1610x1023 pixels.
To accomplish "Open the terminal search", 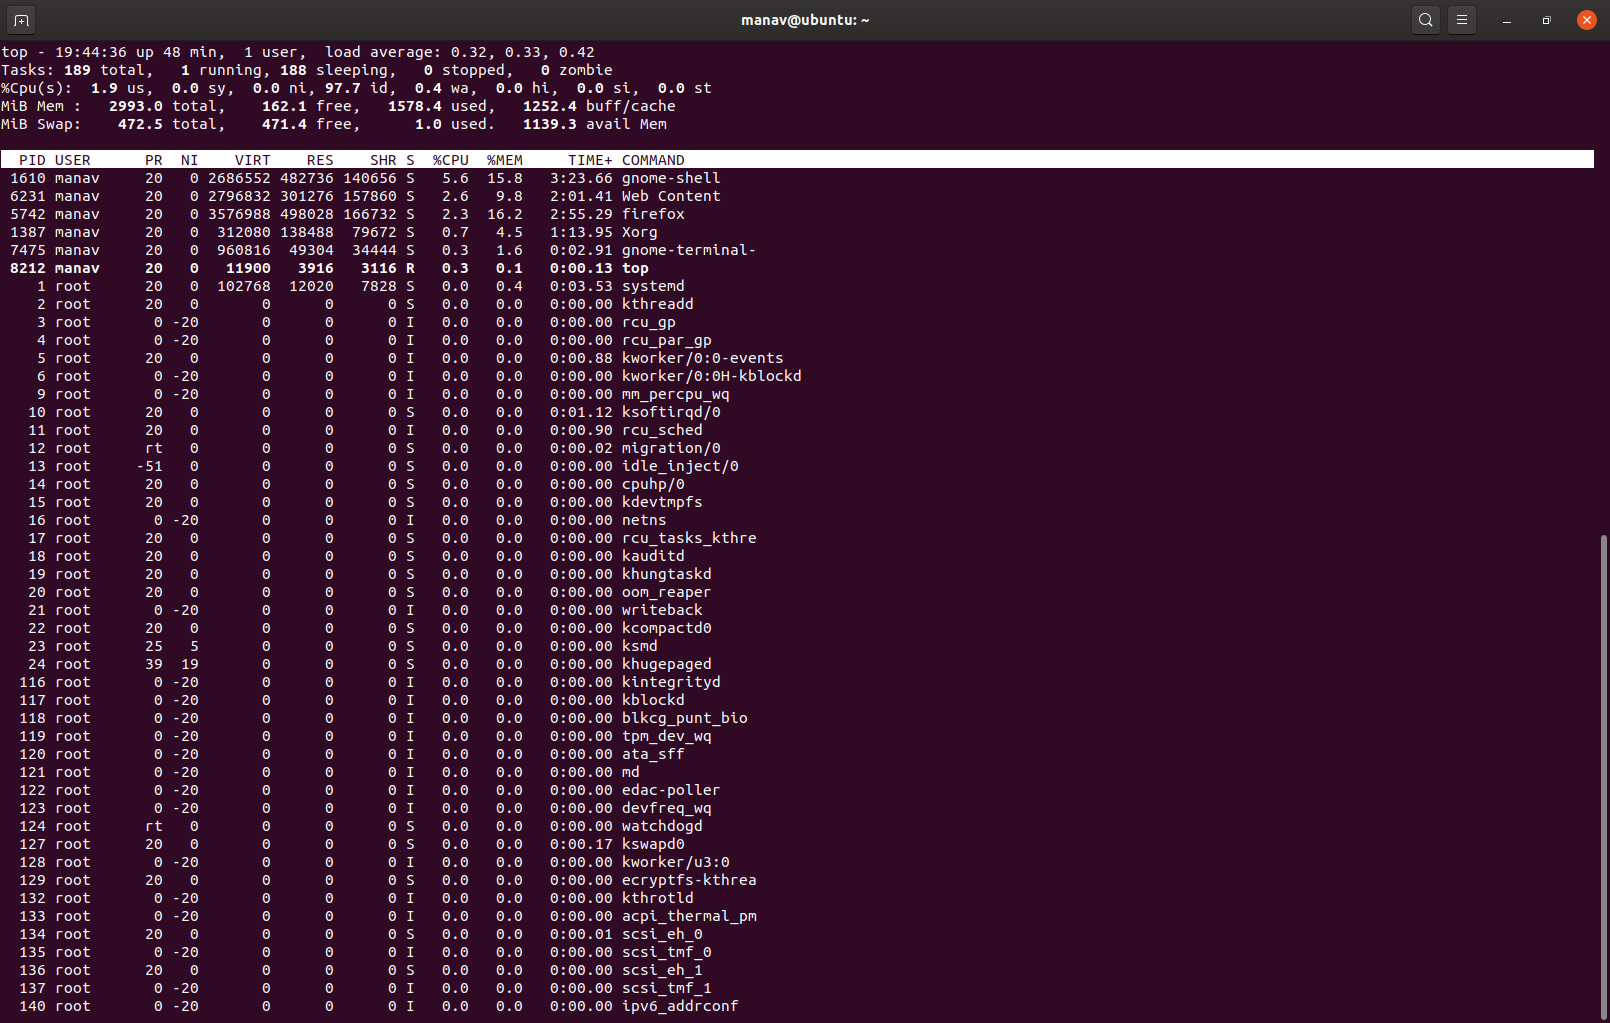I will [1425, 19].
